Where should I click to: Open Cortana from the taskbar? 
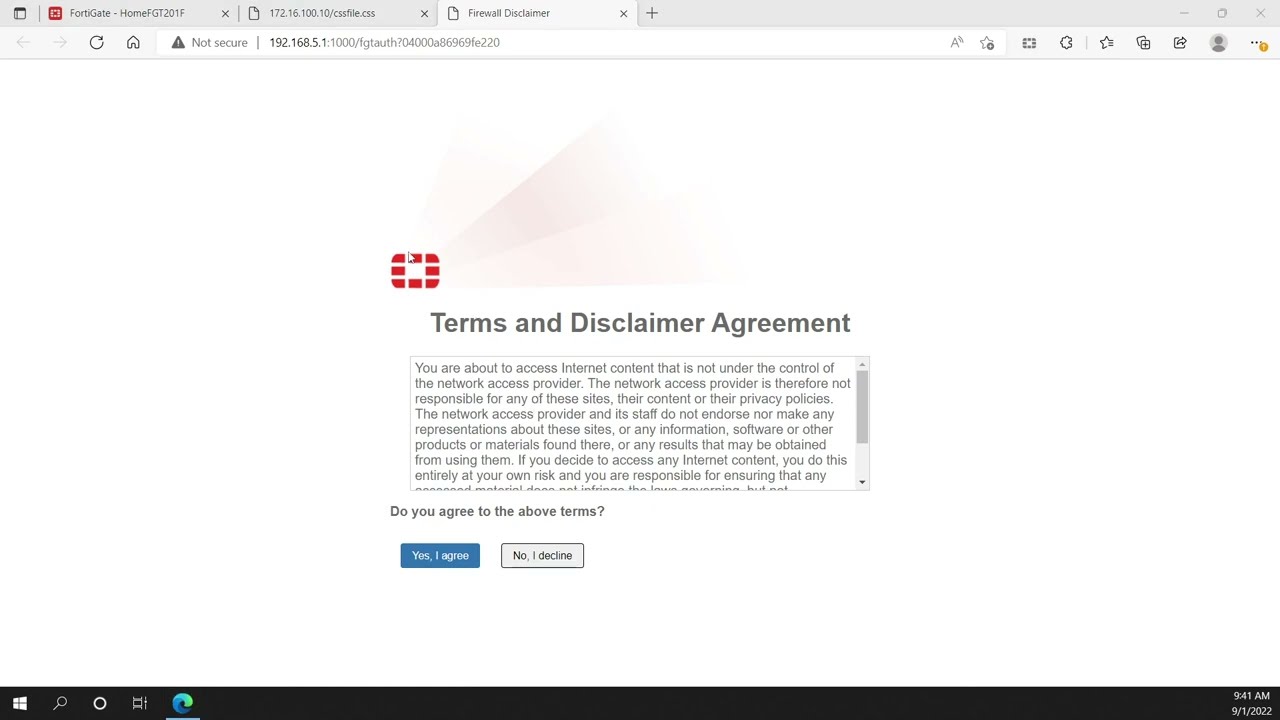click(100, 703)
